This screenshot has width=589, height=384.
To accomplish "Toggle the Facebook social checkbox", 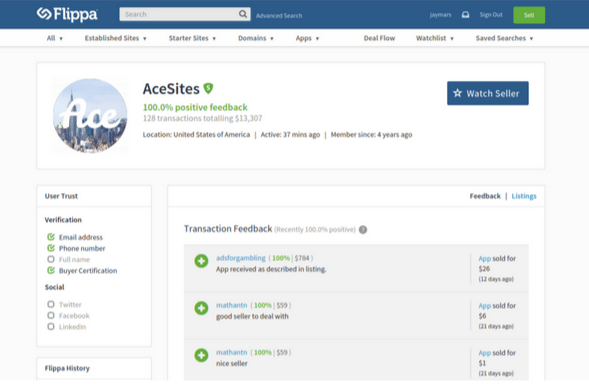I will point(51,315).
